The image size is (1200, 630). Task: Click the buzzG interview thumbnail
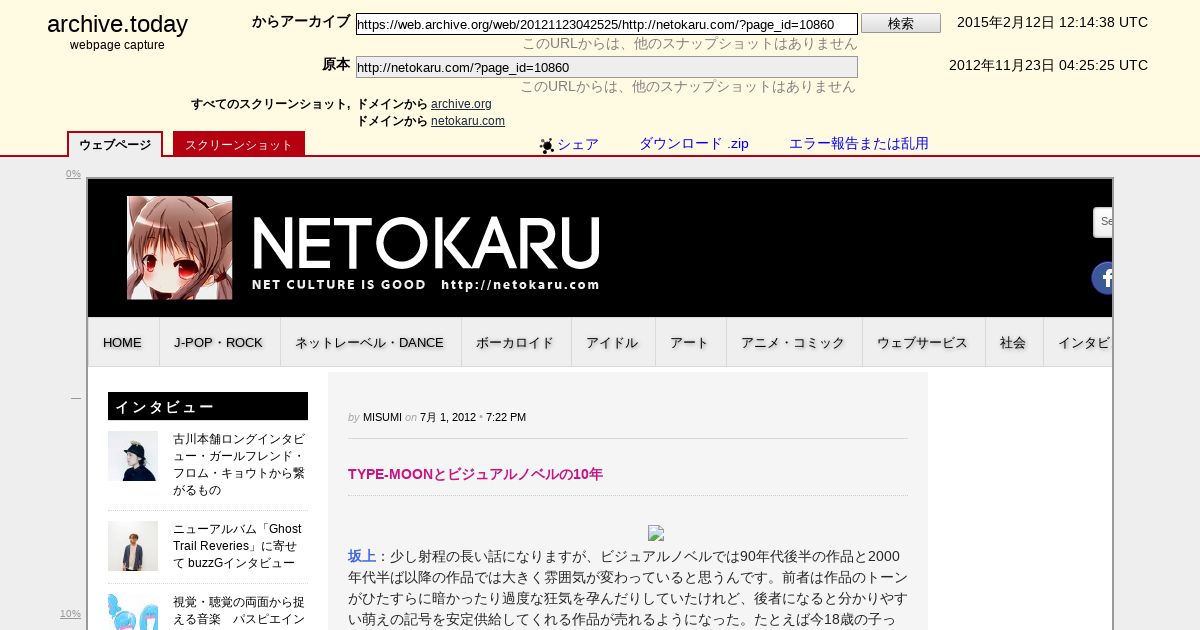[133, 546]
